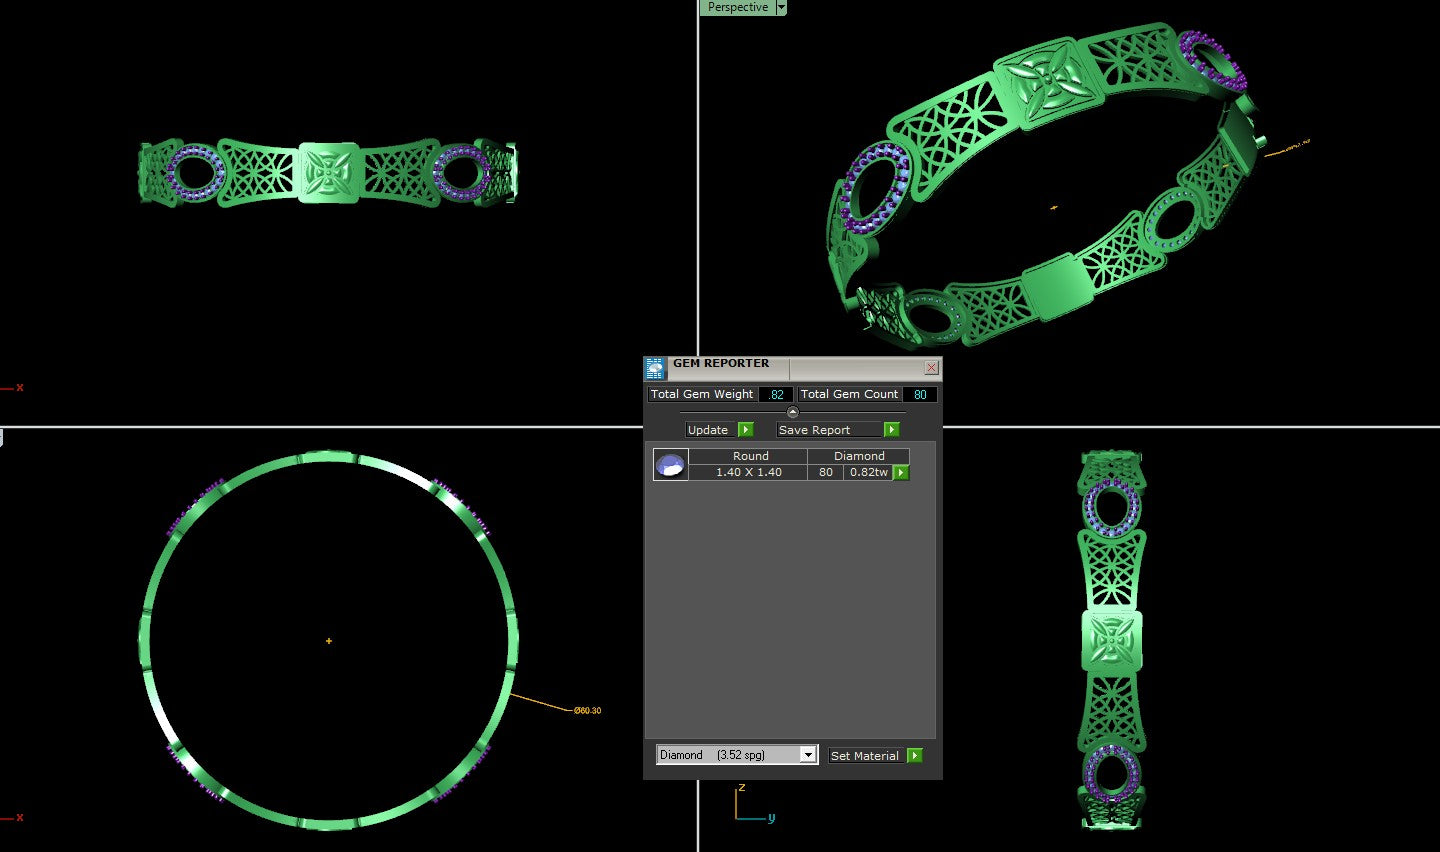Screen dimensions: 1440x852
Task: Open the Diamond (3.52 spg) material dropdown
Action: (x=808, y=755)
